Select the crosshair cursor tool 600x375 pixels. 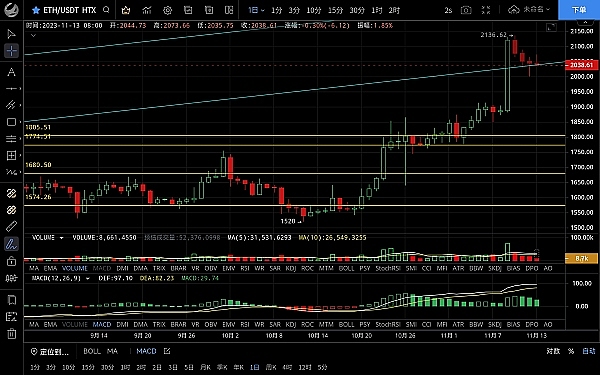[11, 51]
